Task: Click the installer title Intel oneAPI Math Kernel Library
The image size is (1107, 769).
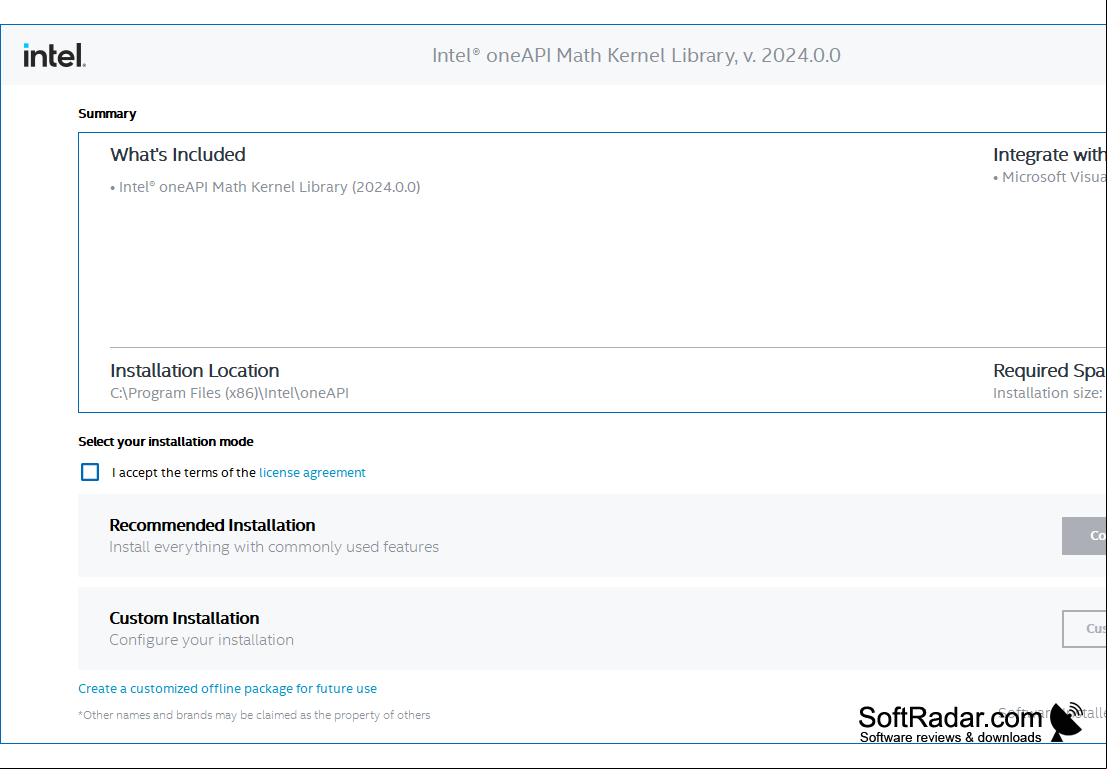Action: (636, 55)
